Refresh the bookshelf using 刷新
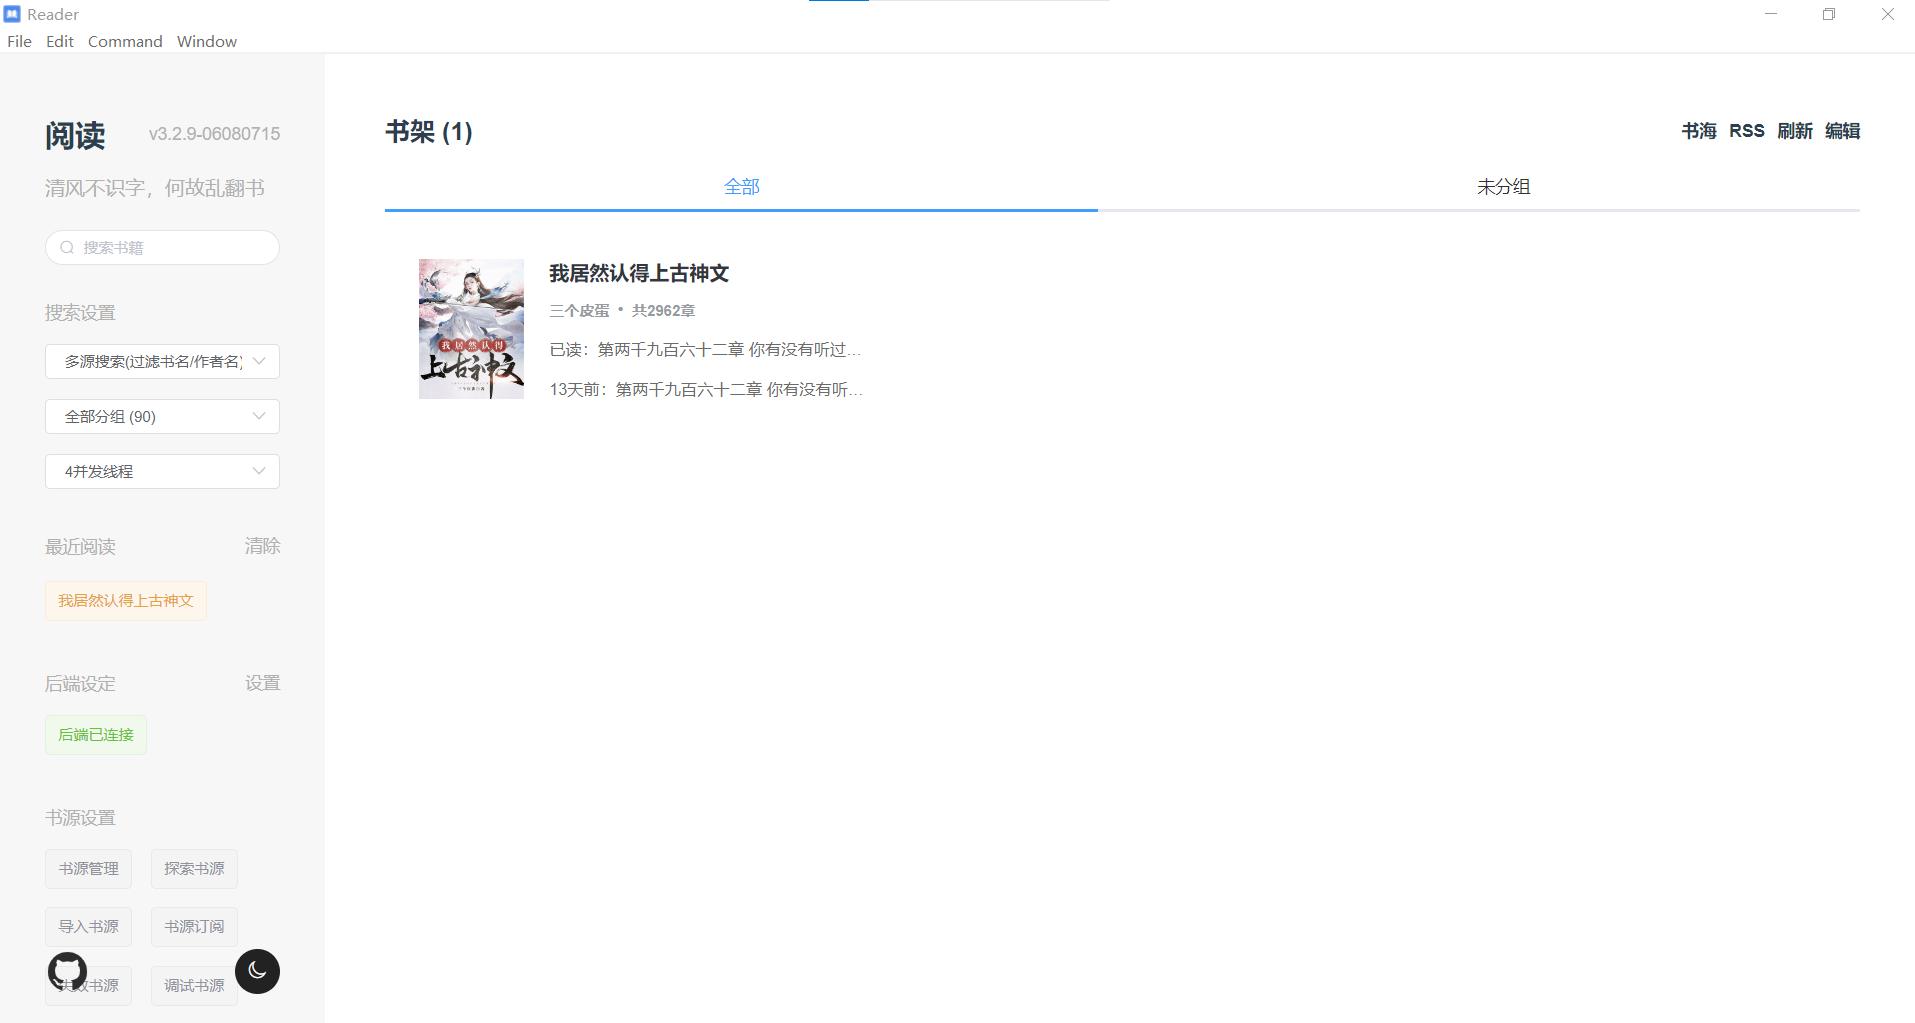1915x1023 pixels. coord(1795,130)
